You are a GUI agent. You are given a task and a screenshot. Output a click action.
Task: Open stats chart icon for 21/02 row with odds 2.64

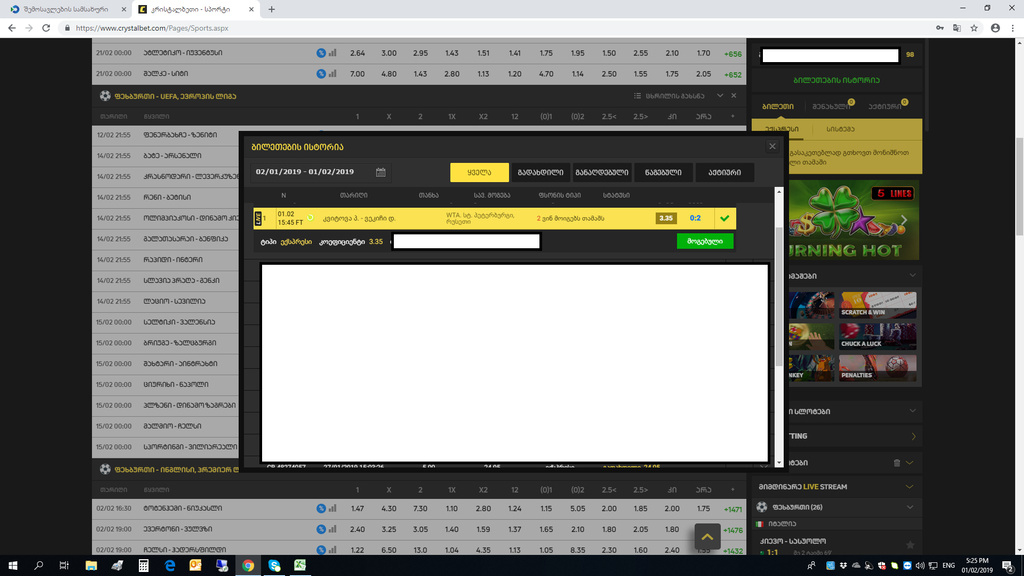(x=332, y=53)
